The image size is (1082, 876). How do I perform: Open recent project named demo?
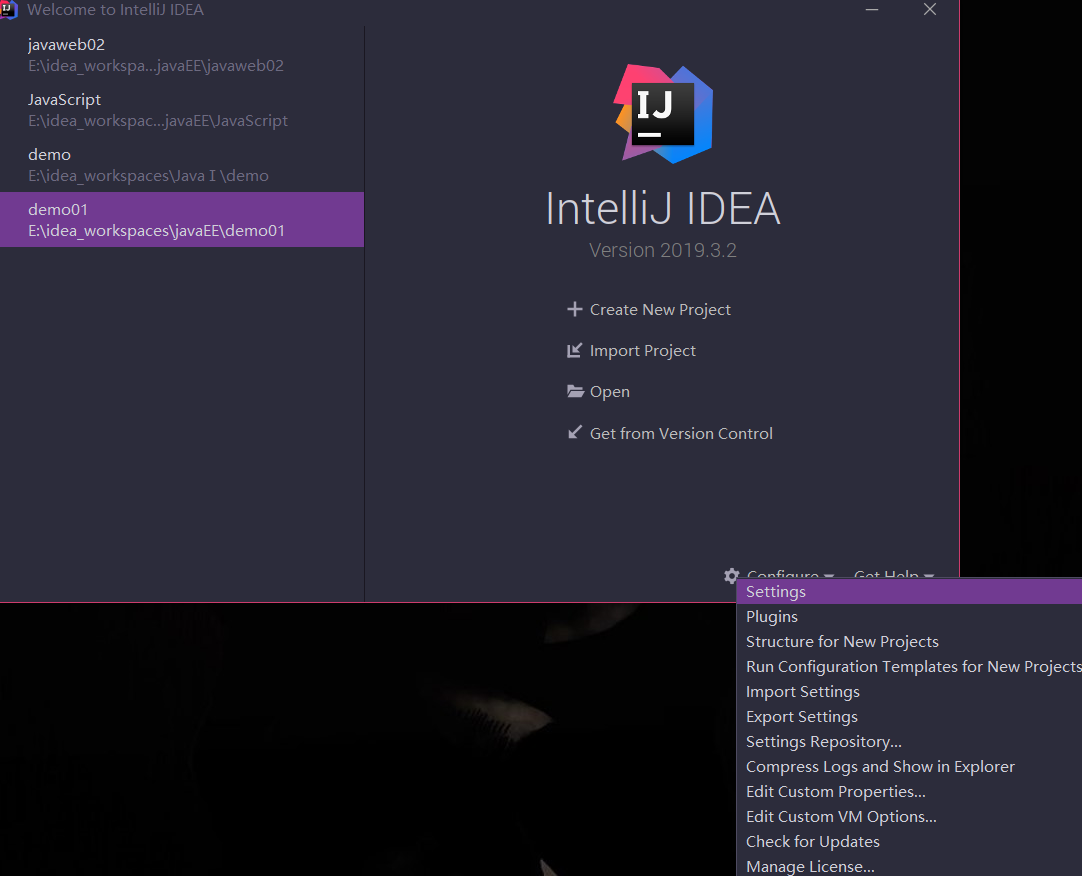pos(181,164)
